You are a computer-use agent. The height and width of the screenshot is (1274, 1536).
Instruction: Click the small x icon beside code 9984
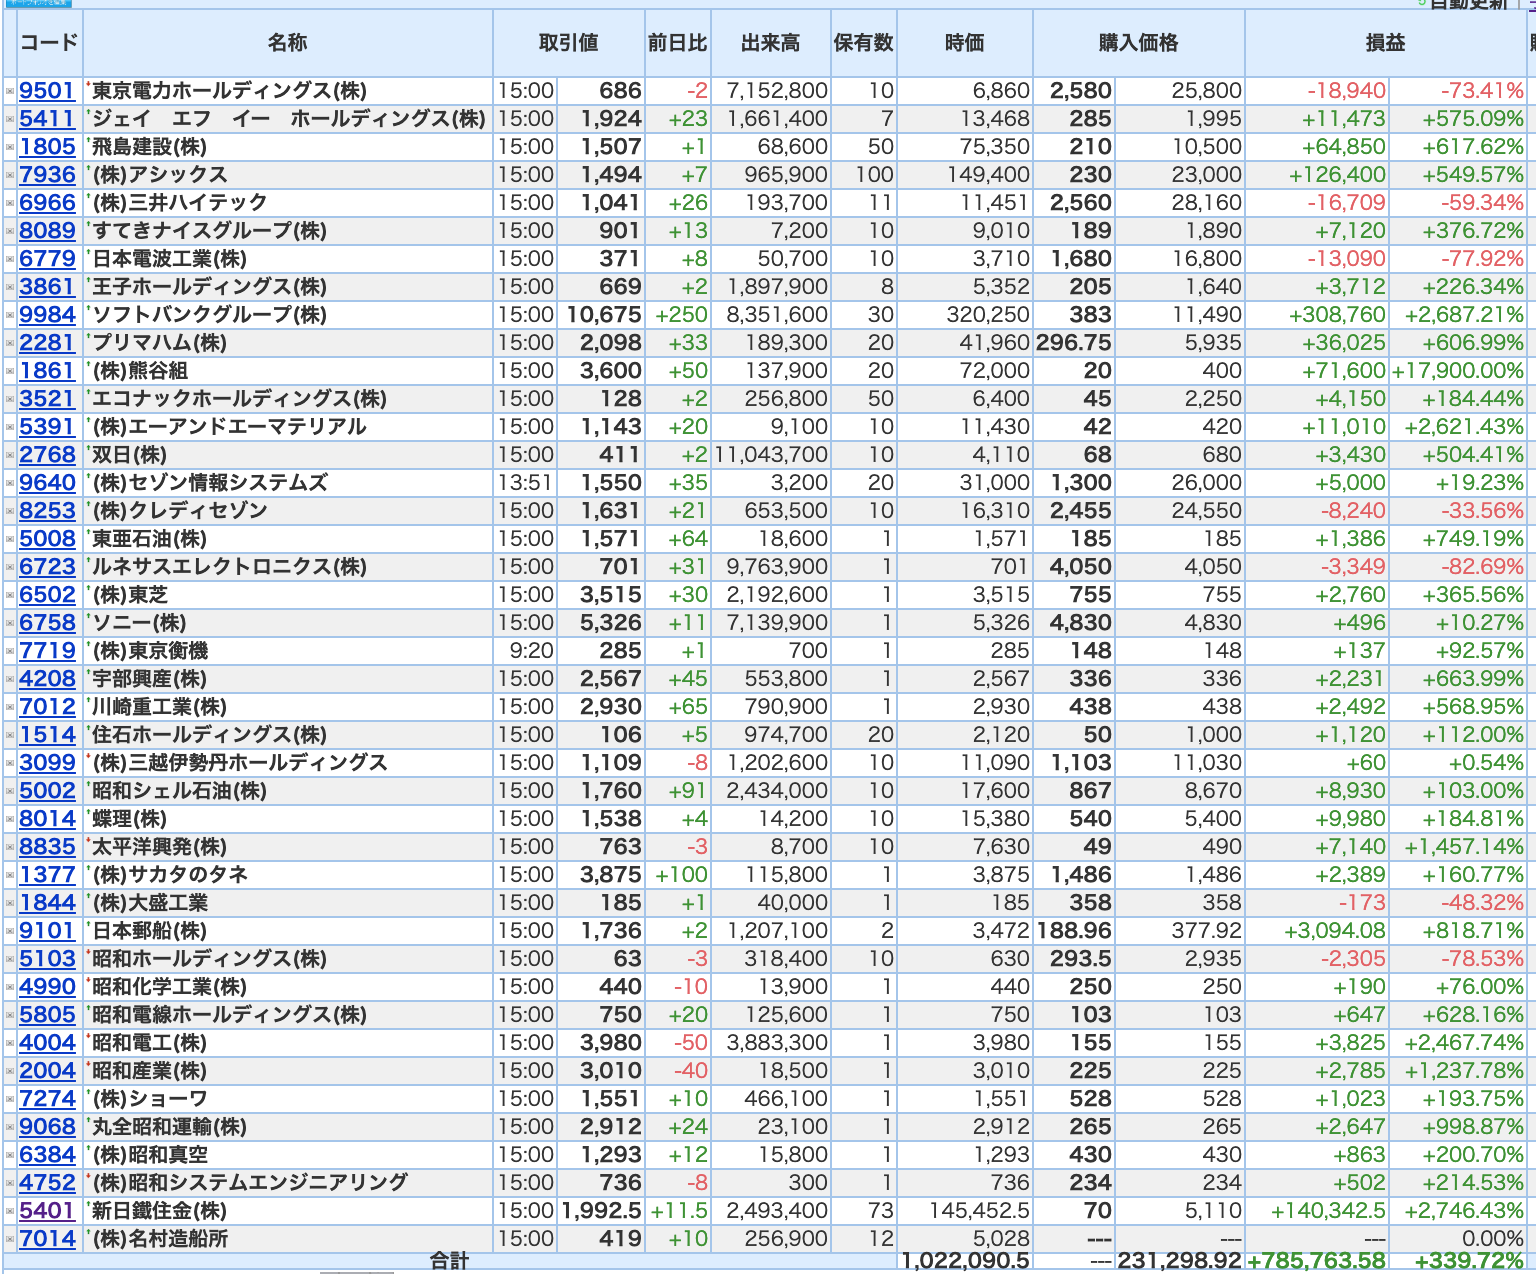[x=10, y=315]
